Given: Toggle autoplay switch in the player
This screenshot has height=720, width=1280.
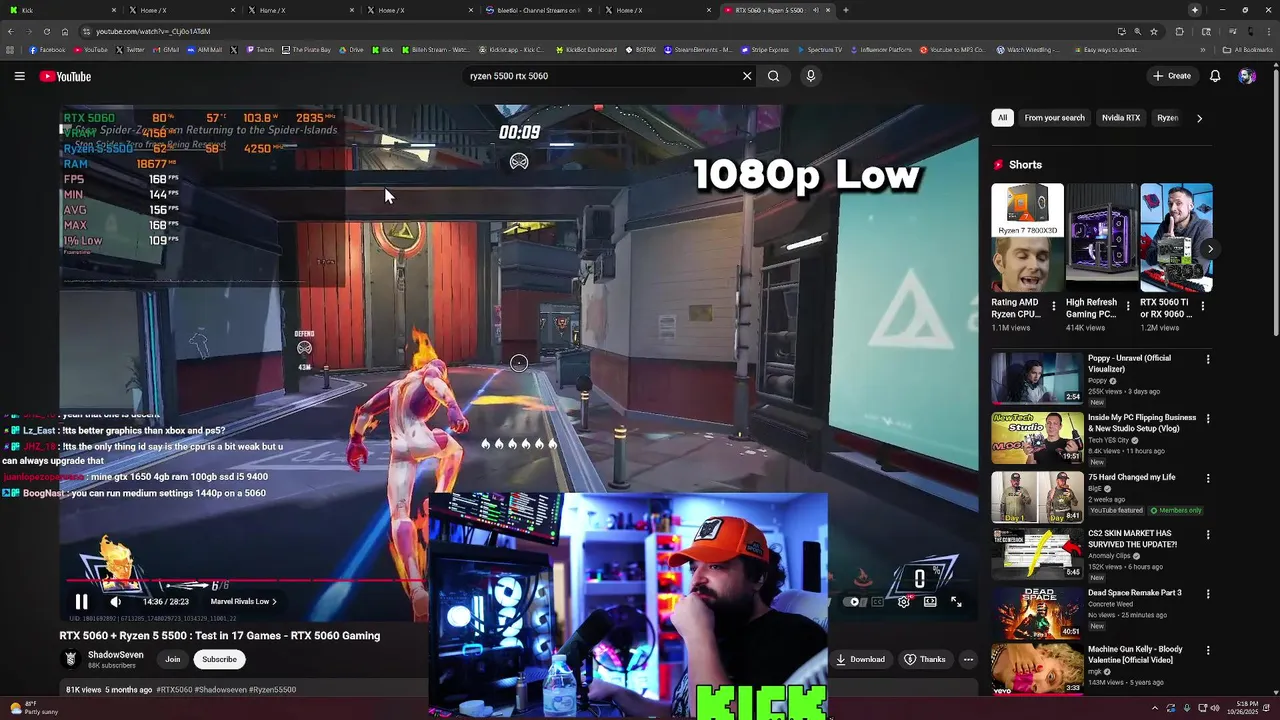Looking at the screenshot, I should click(853, 601).
